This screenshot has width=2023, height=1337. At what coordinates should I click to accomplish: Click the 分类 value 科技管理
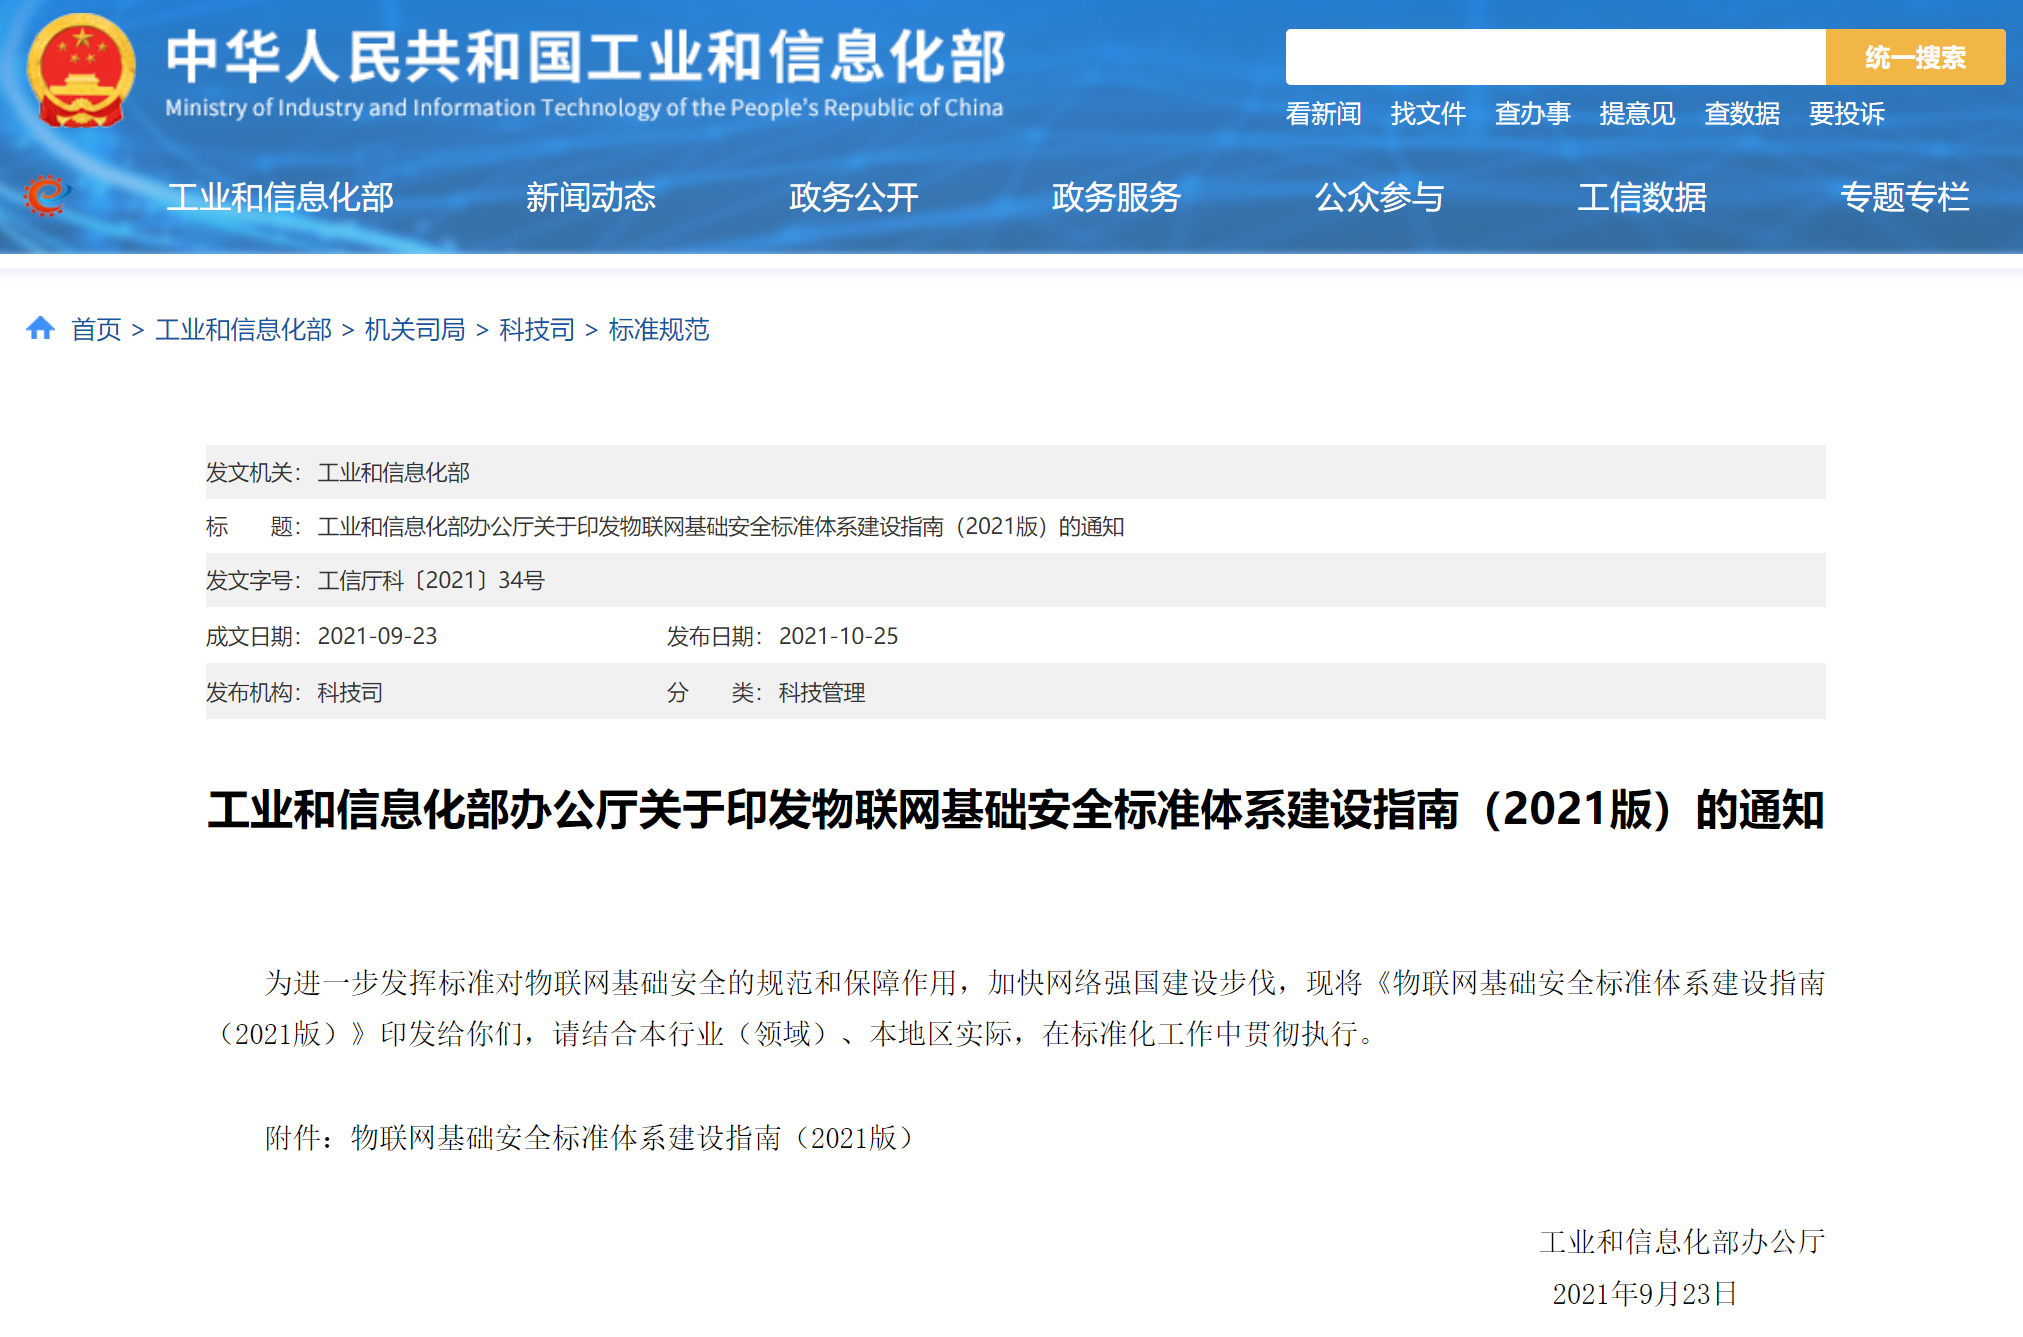pyautogui.click(x=822, y=692)
